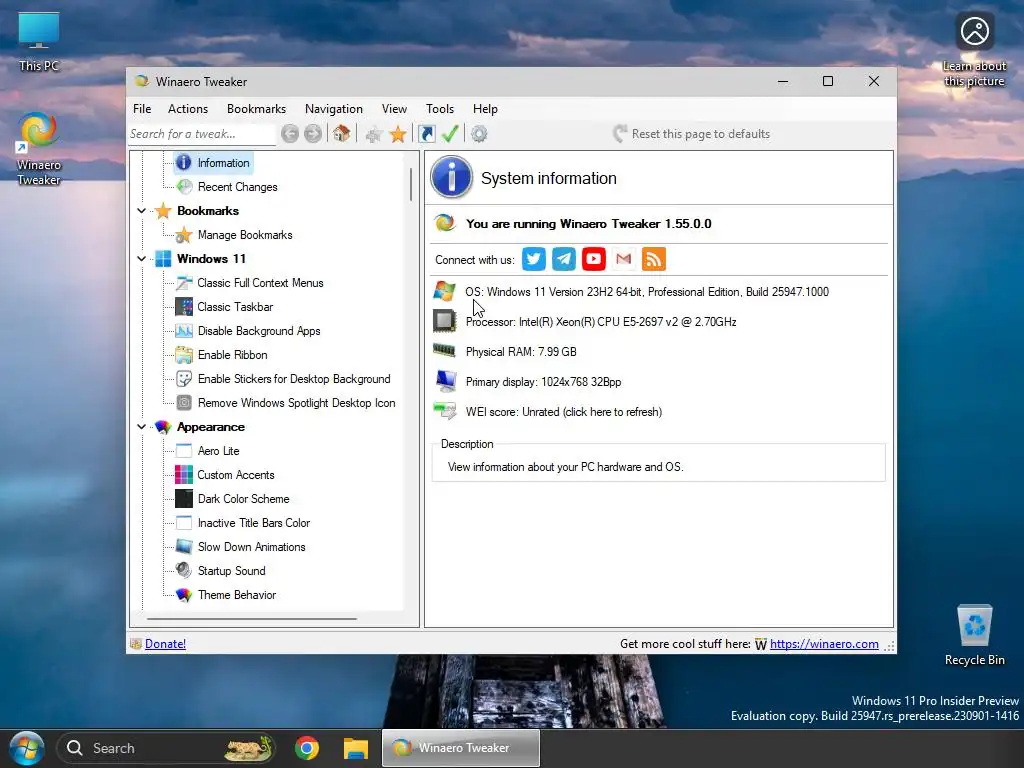Open the YouTube social link icon

(x=594, y=259)
